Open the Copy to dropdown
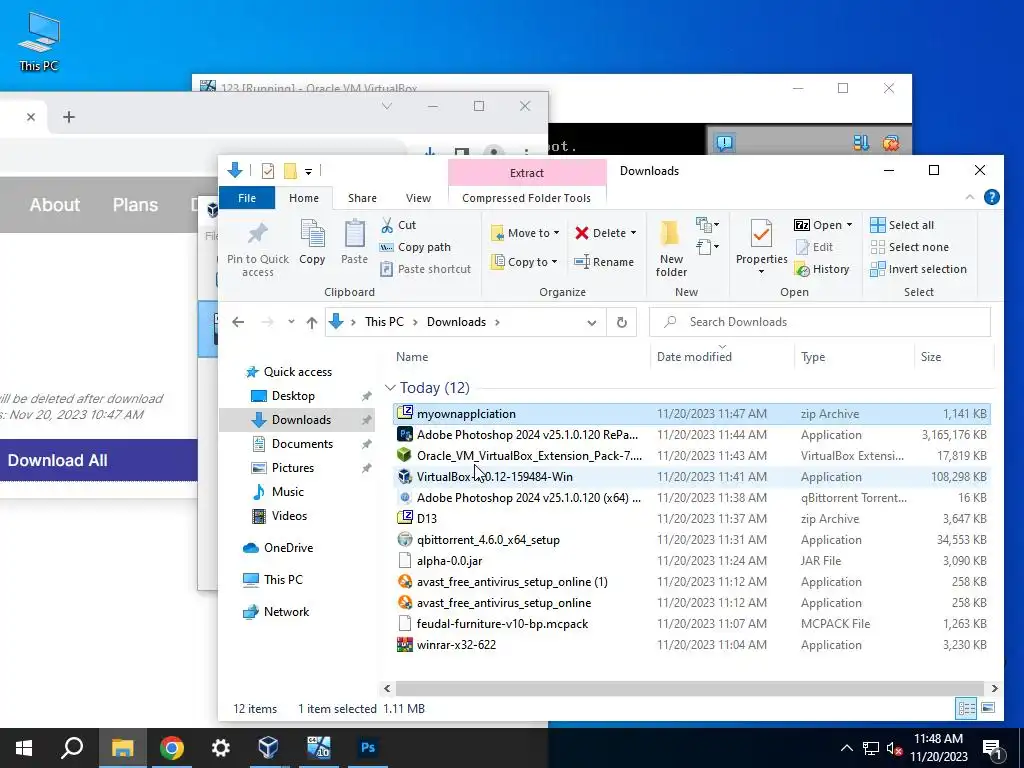The width and height of the screenshot is (1024, 768). click(524, 262)
